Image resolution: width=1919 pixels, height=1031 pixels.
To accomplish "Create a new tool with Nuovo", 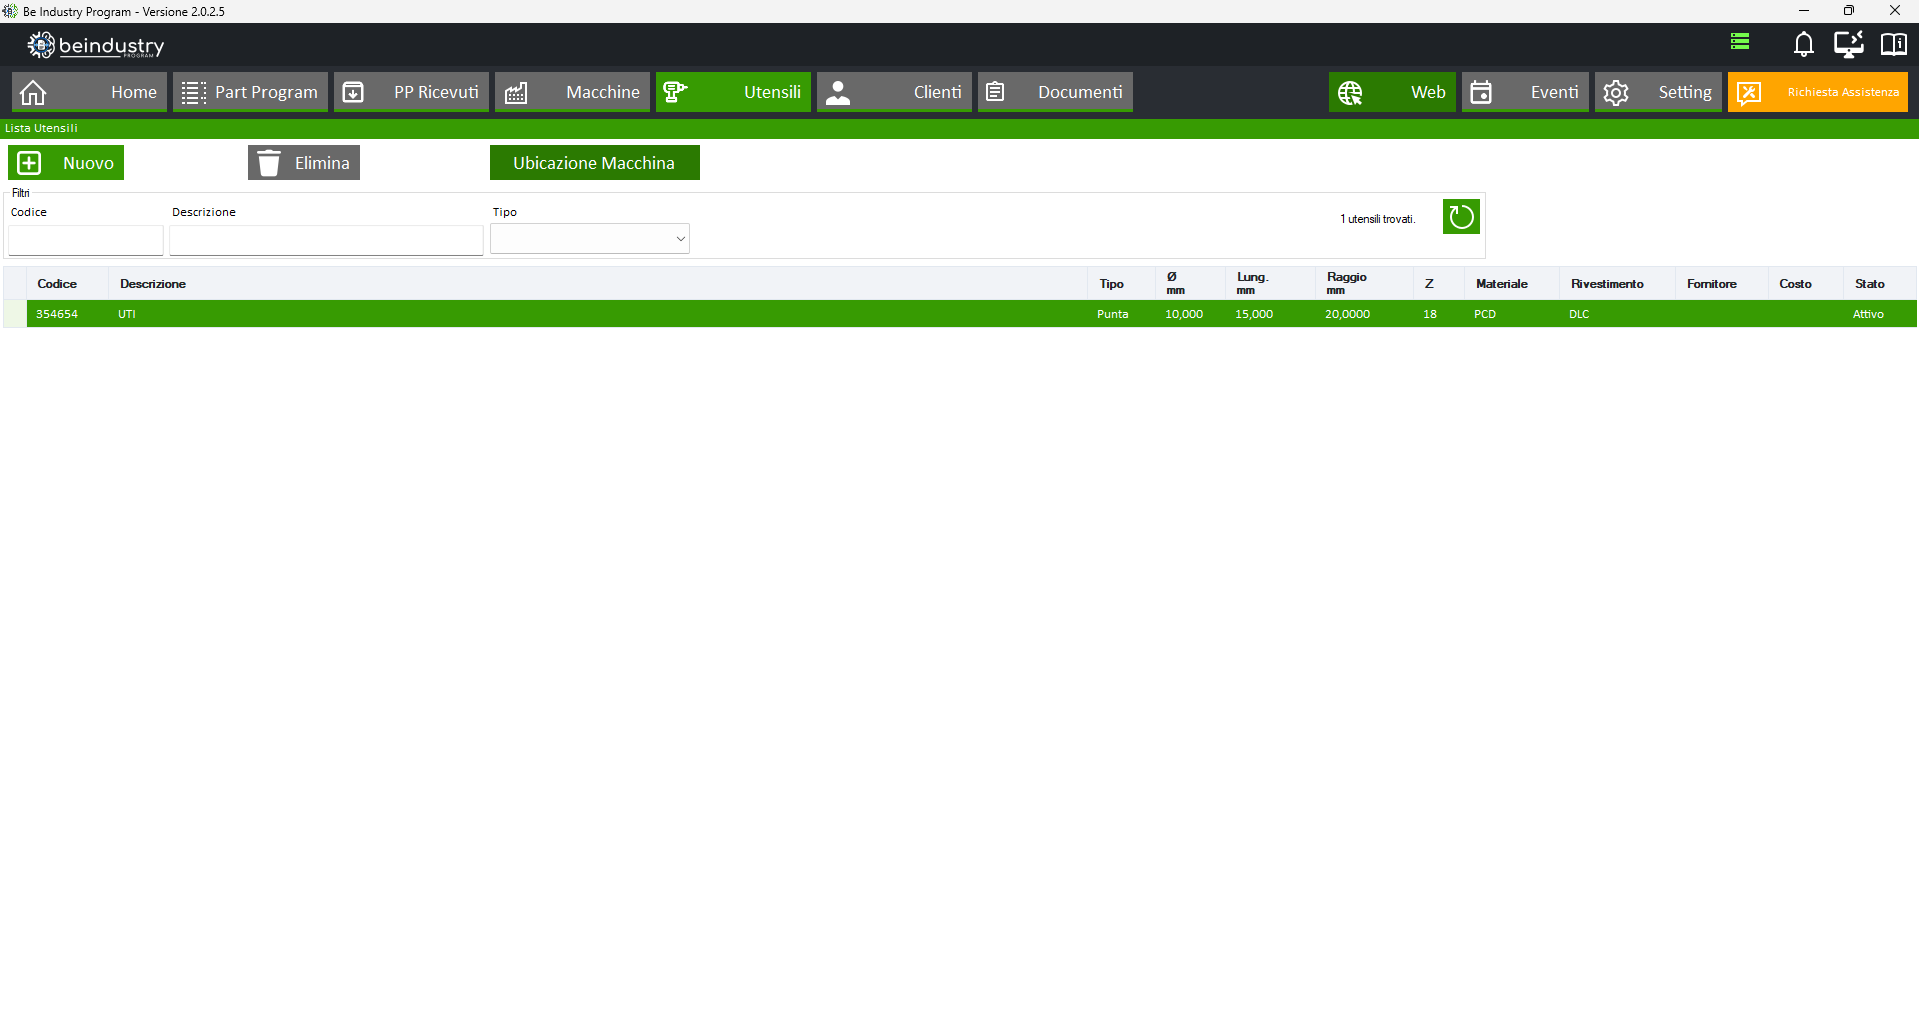I will [66, 163].
